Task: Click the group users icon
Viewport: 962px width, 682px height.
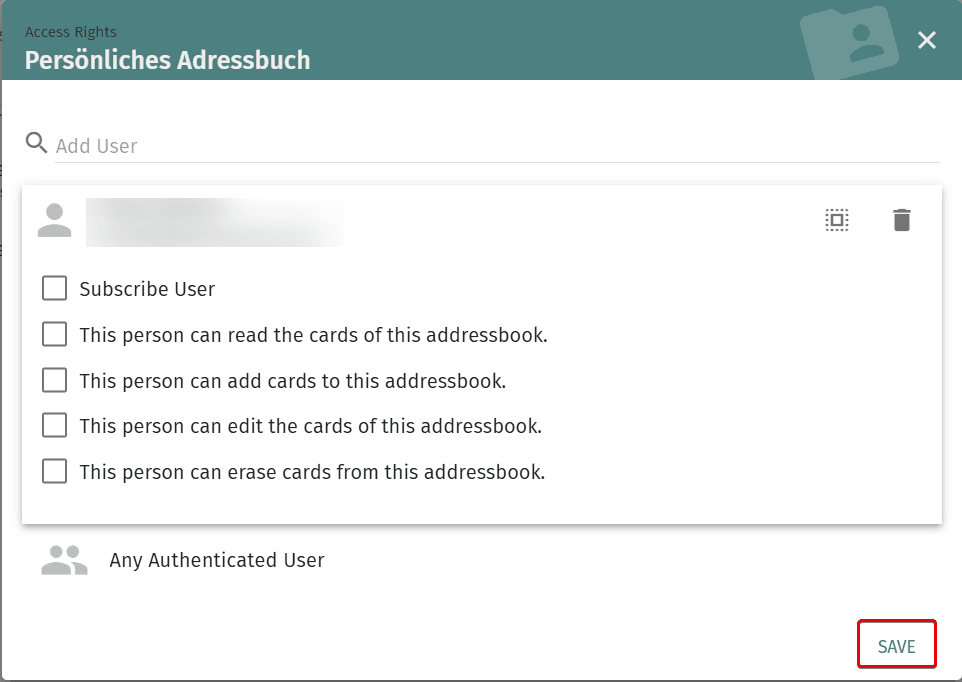Action: click(64, 560)
